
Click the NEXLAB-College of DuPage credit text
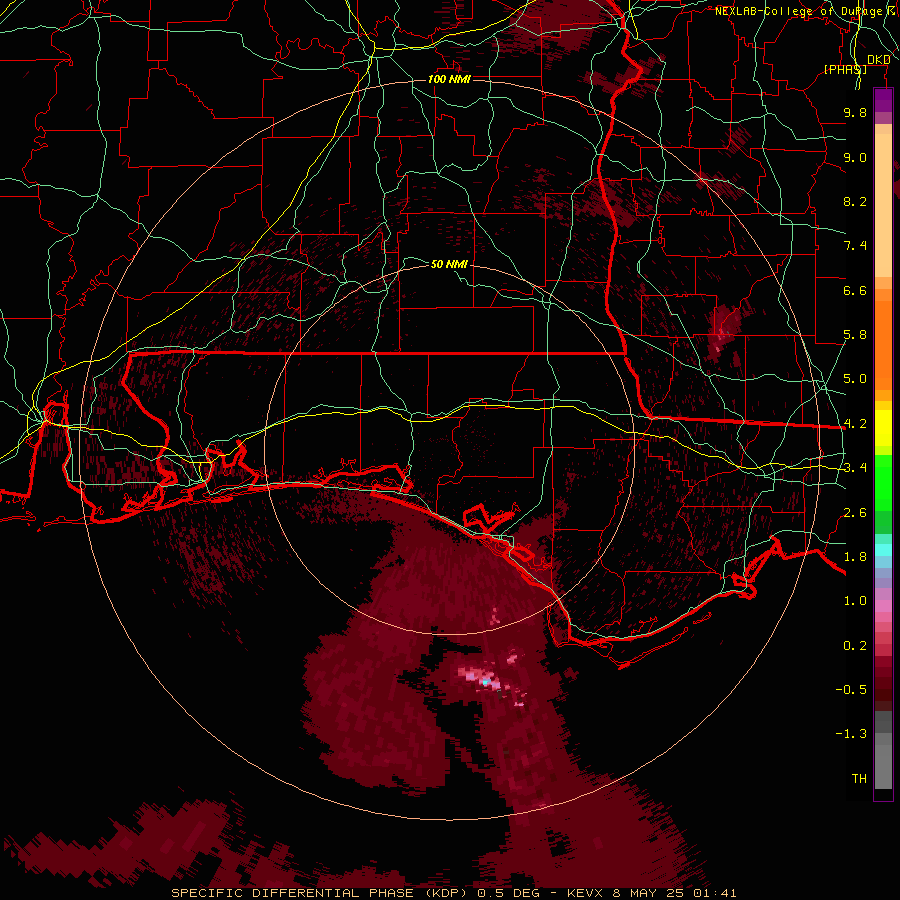tap(807, 11)
